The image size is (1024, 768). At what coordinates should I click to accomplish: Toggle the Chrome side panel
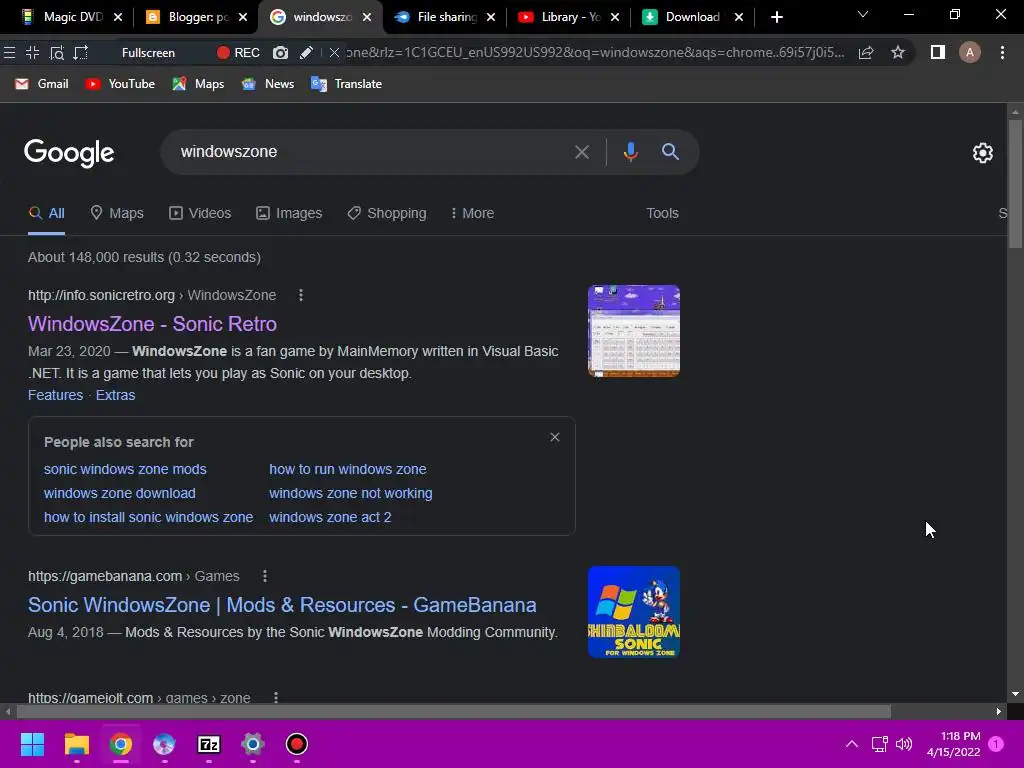click(938, 52)
